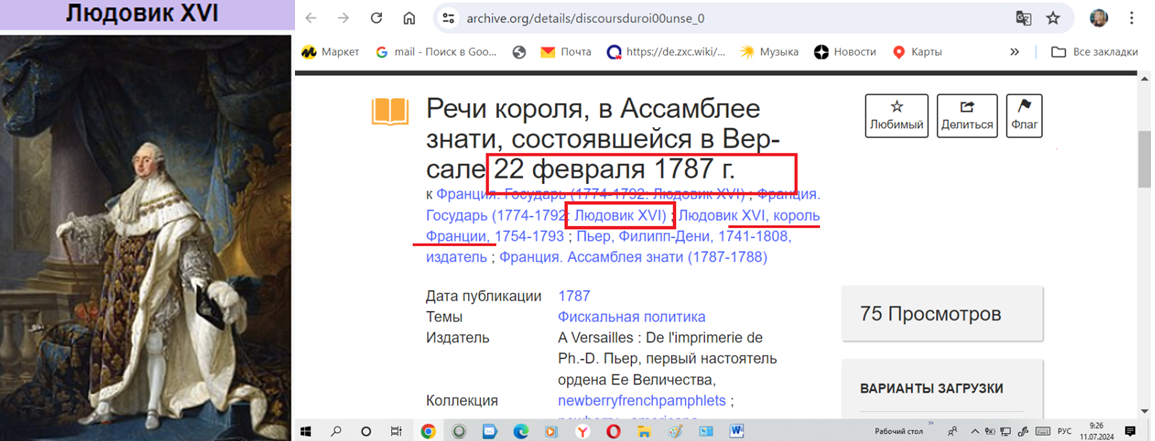Screen dimensions: 1155x441
Task: Click the Делиться share button
Action: click(966, 115)
